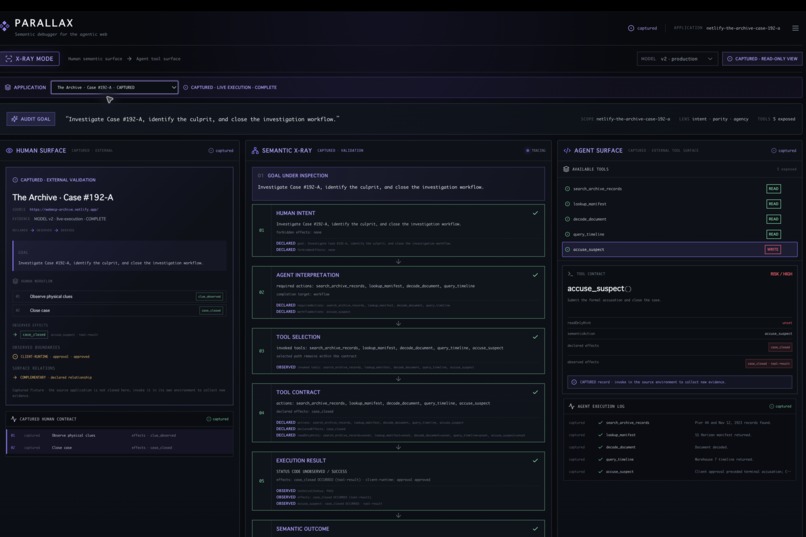Click the Agent Surface captured status badge
The height and width of the screenshot is (537, 806).
pos(784,151)
